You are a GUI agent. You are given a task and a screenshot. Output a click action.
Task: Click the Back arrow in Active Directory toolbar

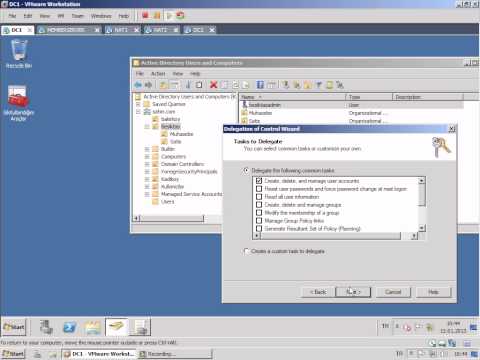[x=138, y=85]
